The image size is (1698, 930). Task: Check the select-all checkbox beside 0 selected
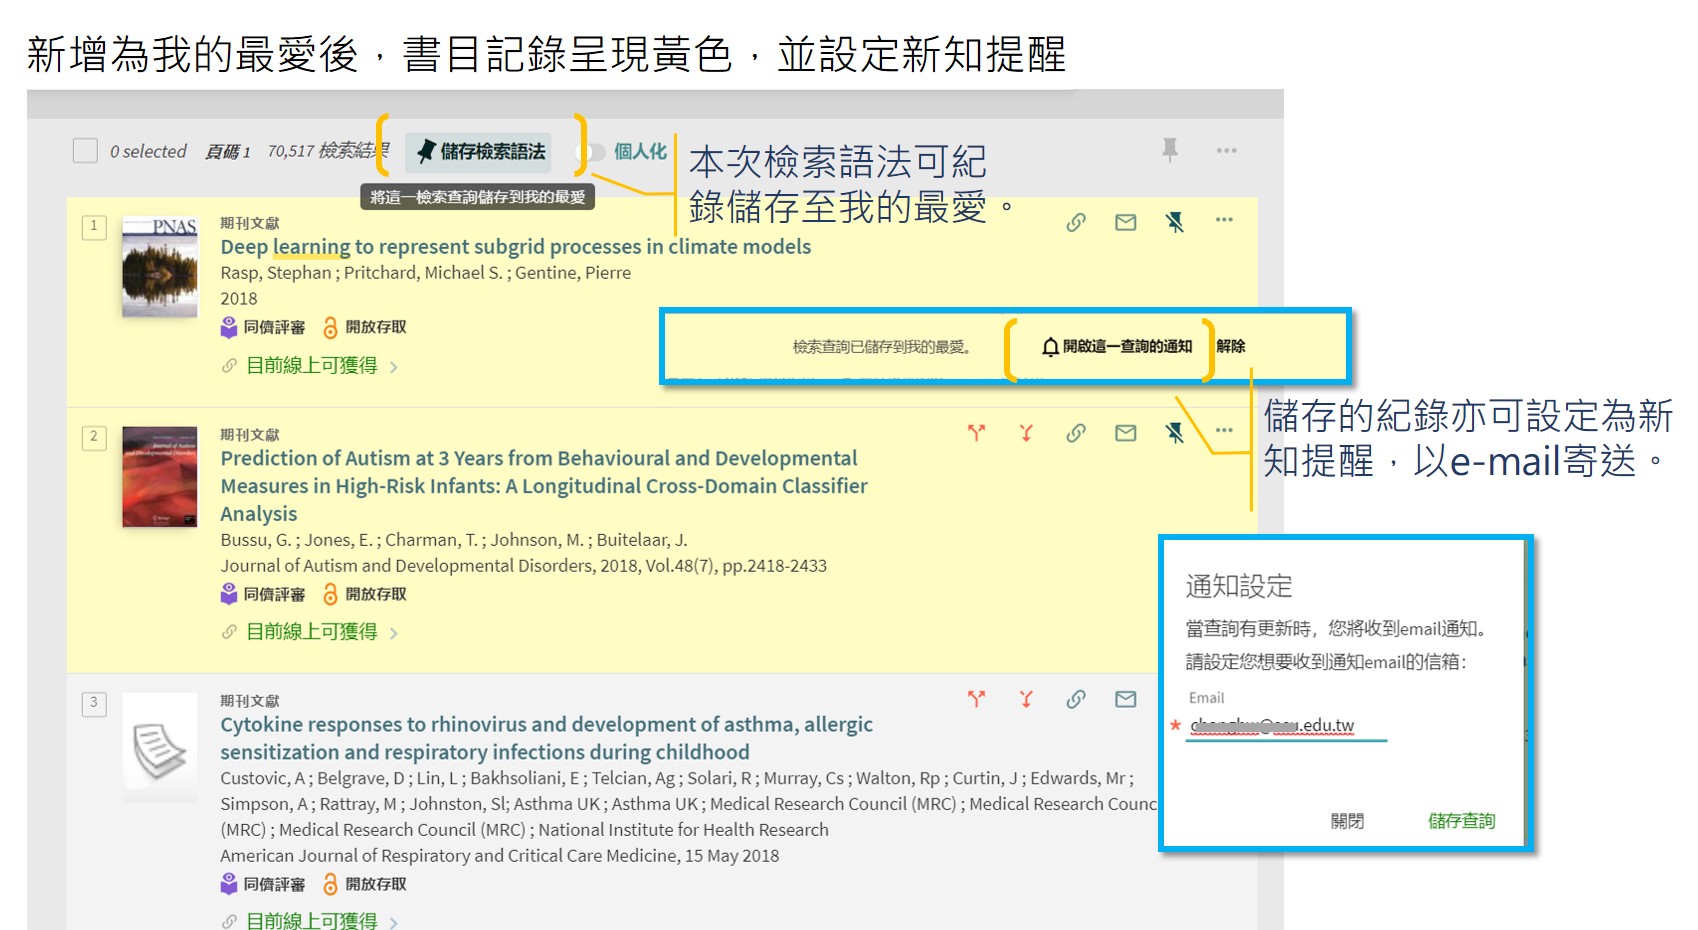pos(85,151)
